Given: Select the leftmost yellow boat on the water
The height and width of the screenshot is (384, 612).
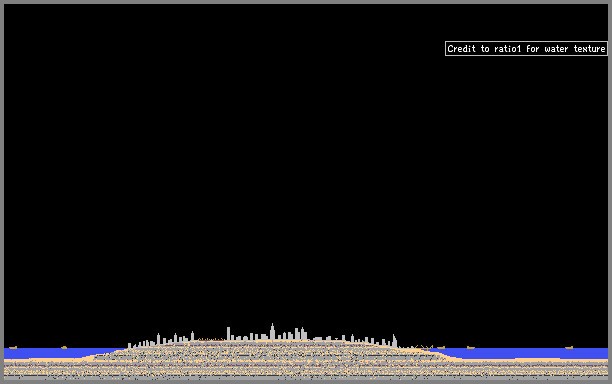Looking at the screenshot, I should (13, 347).
